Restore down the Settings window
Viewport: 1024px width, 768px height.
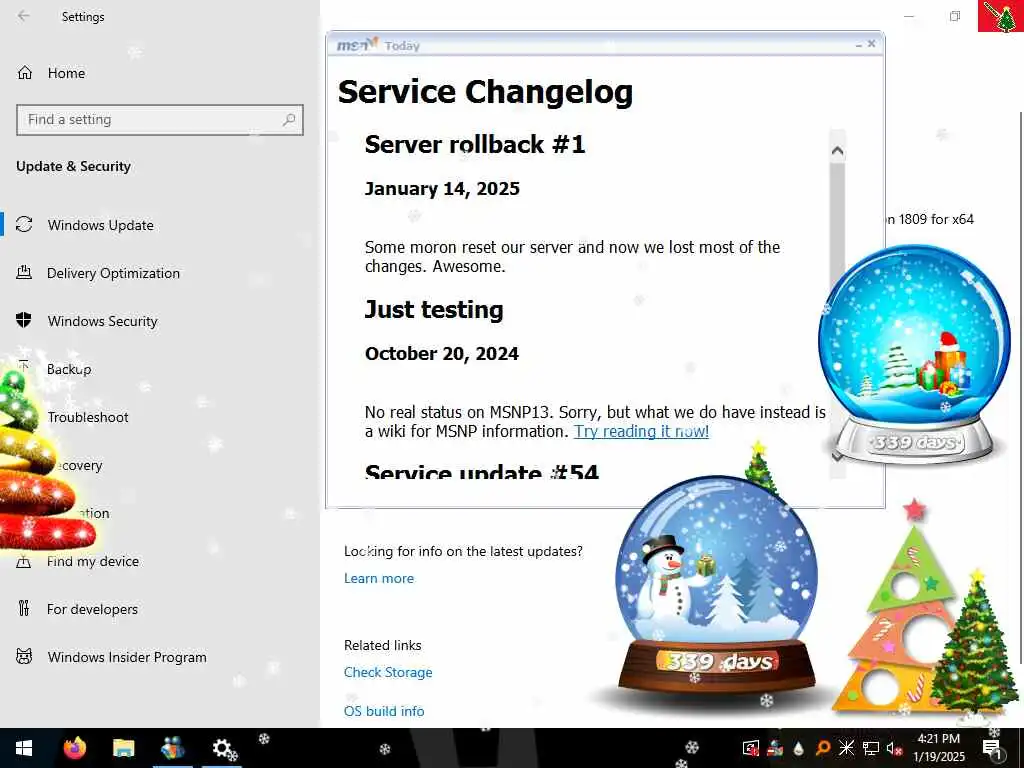955,16
